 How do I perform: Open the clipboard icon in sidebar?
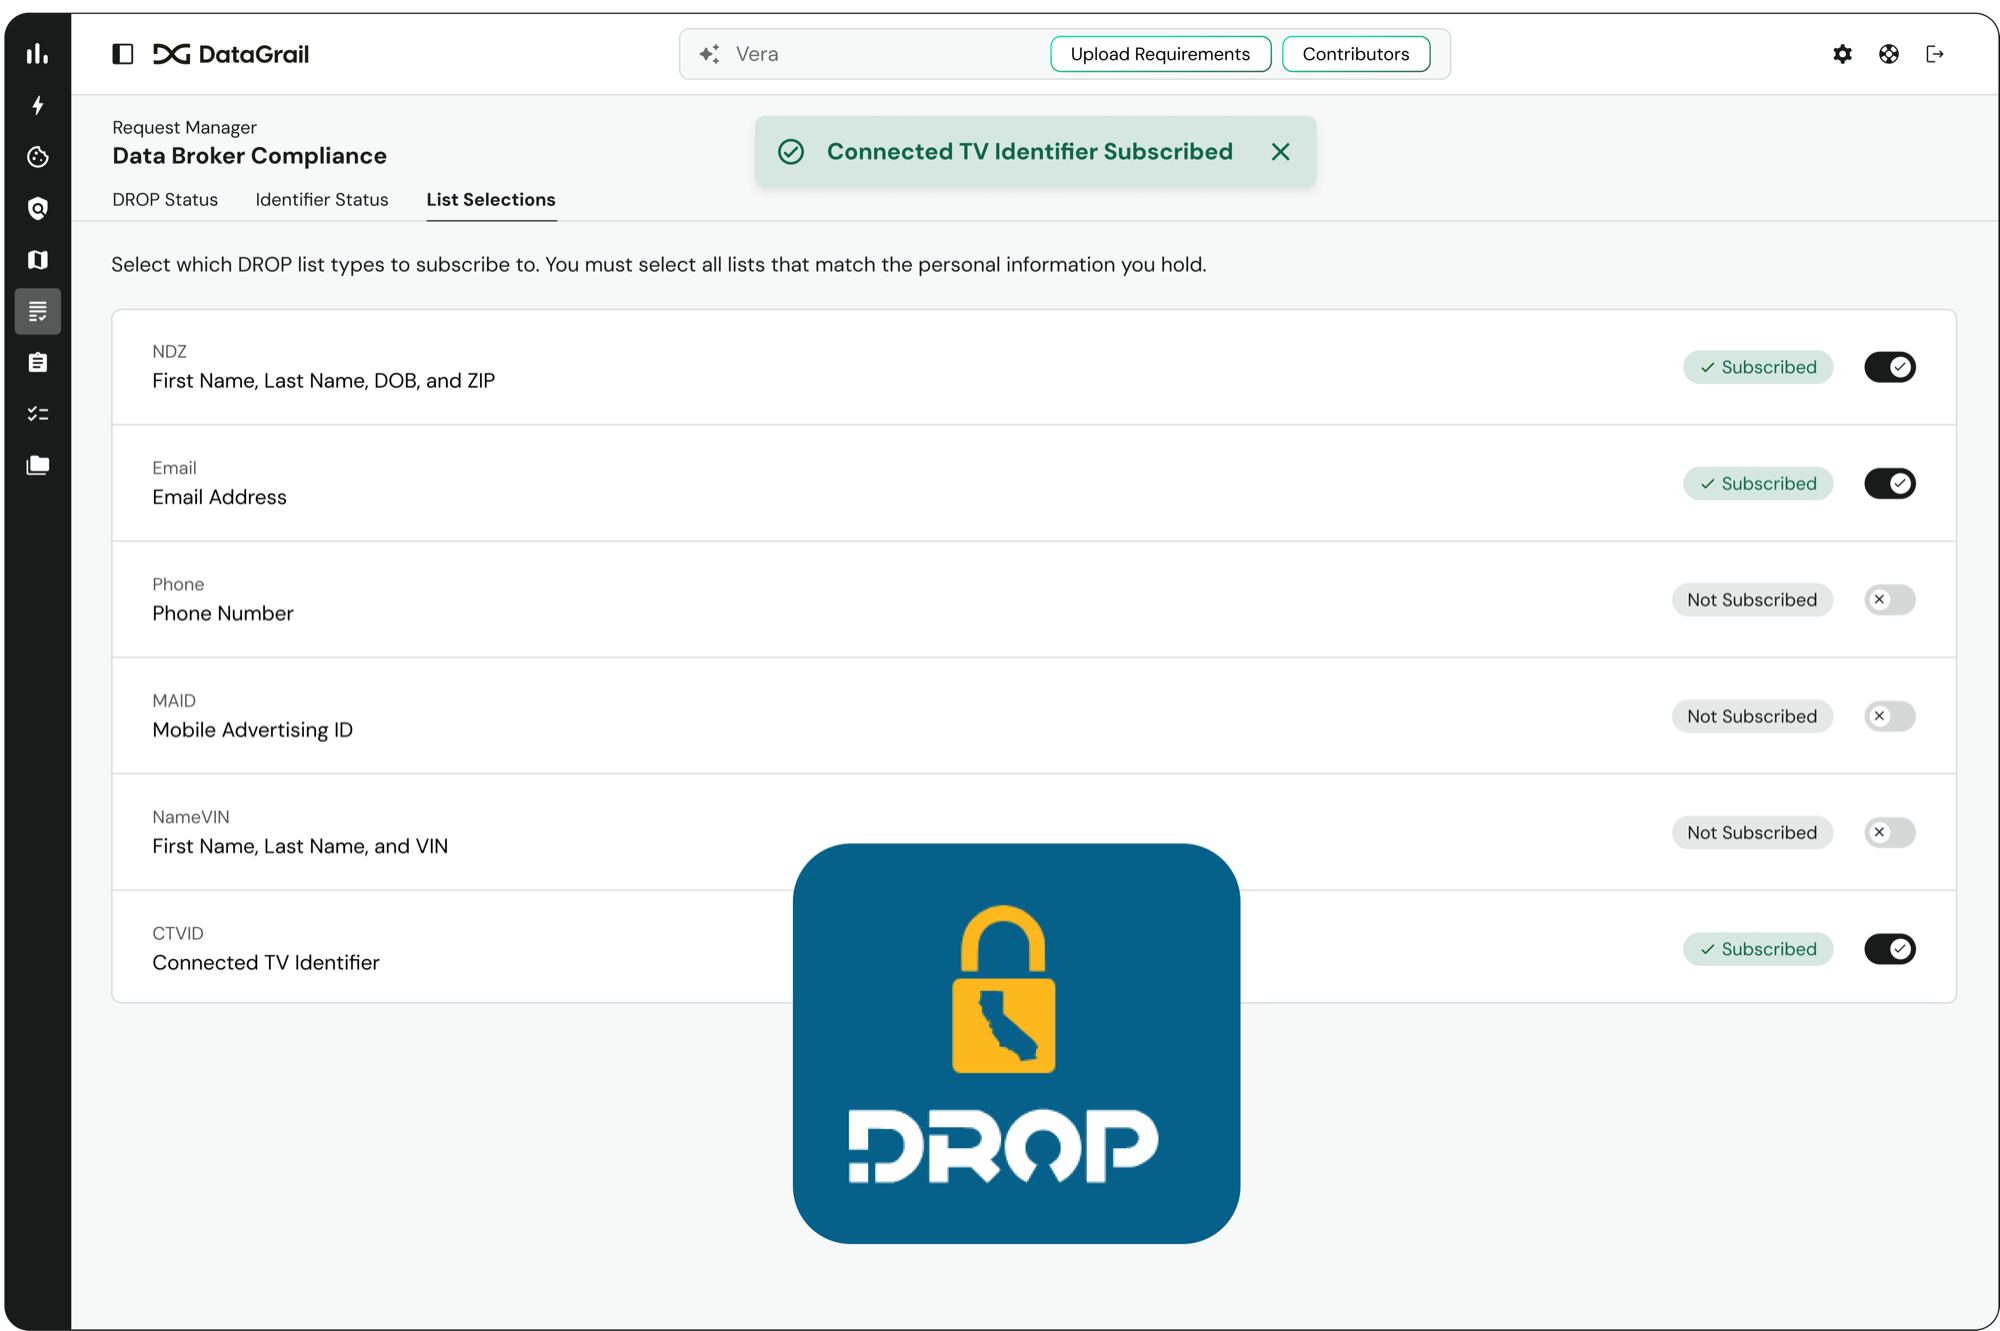click(x=38, y=362)
